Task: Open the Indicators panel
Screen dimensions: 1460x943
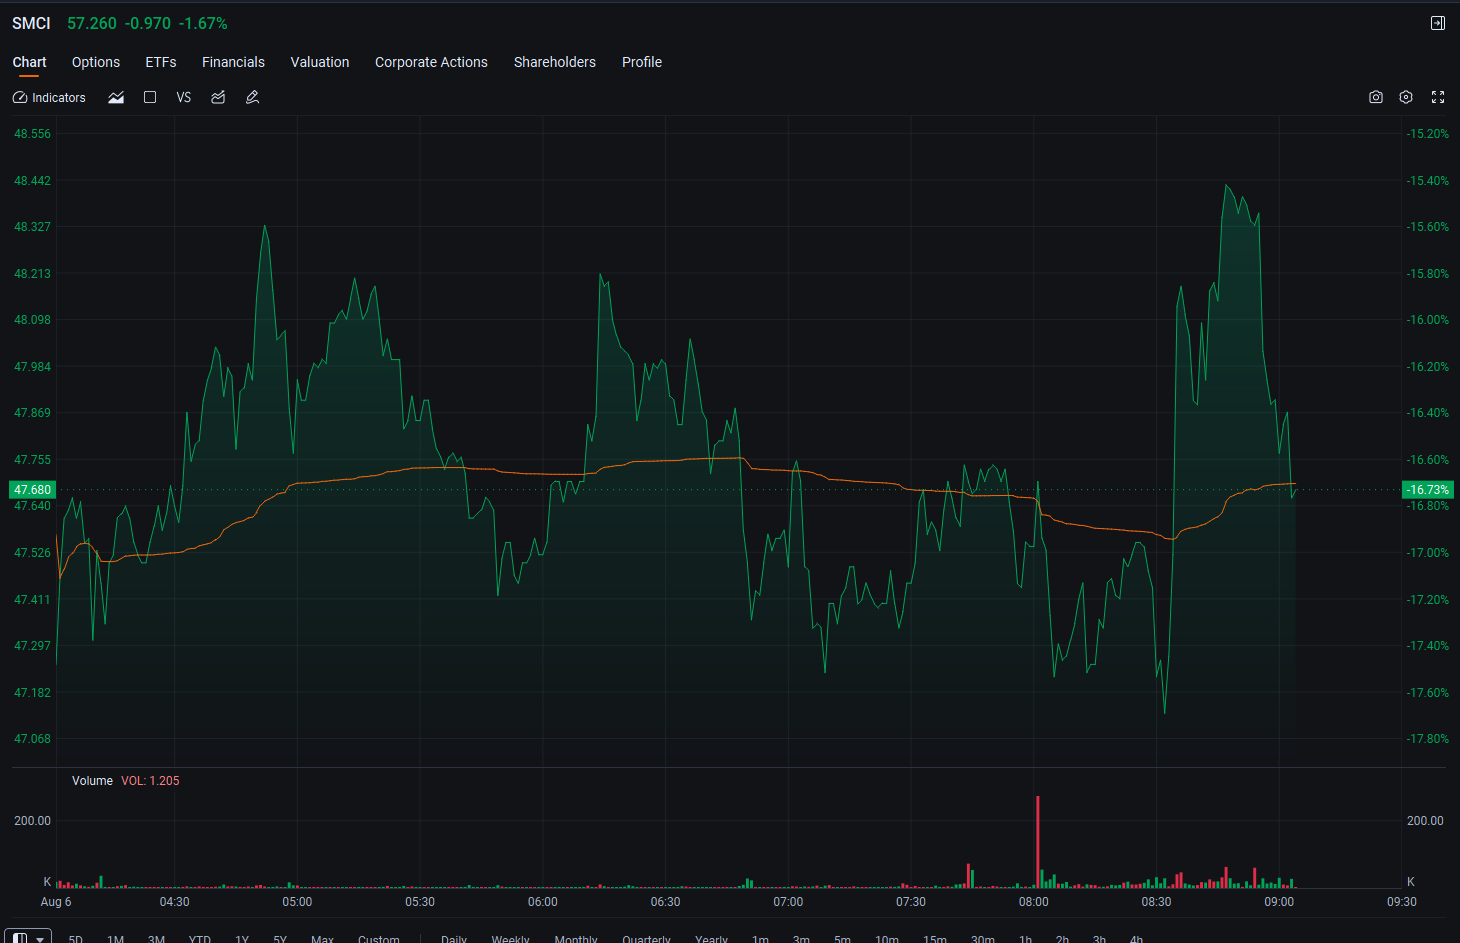Action: pyautogui.click(x=49, y=98)
